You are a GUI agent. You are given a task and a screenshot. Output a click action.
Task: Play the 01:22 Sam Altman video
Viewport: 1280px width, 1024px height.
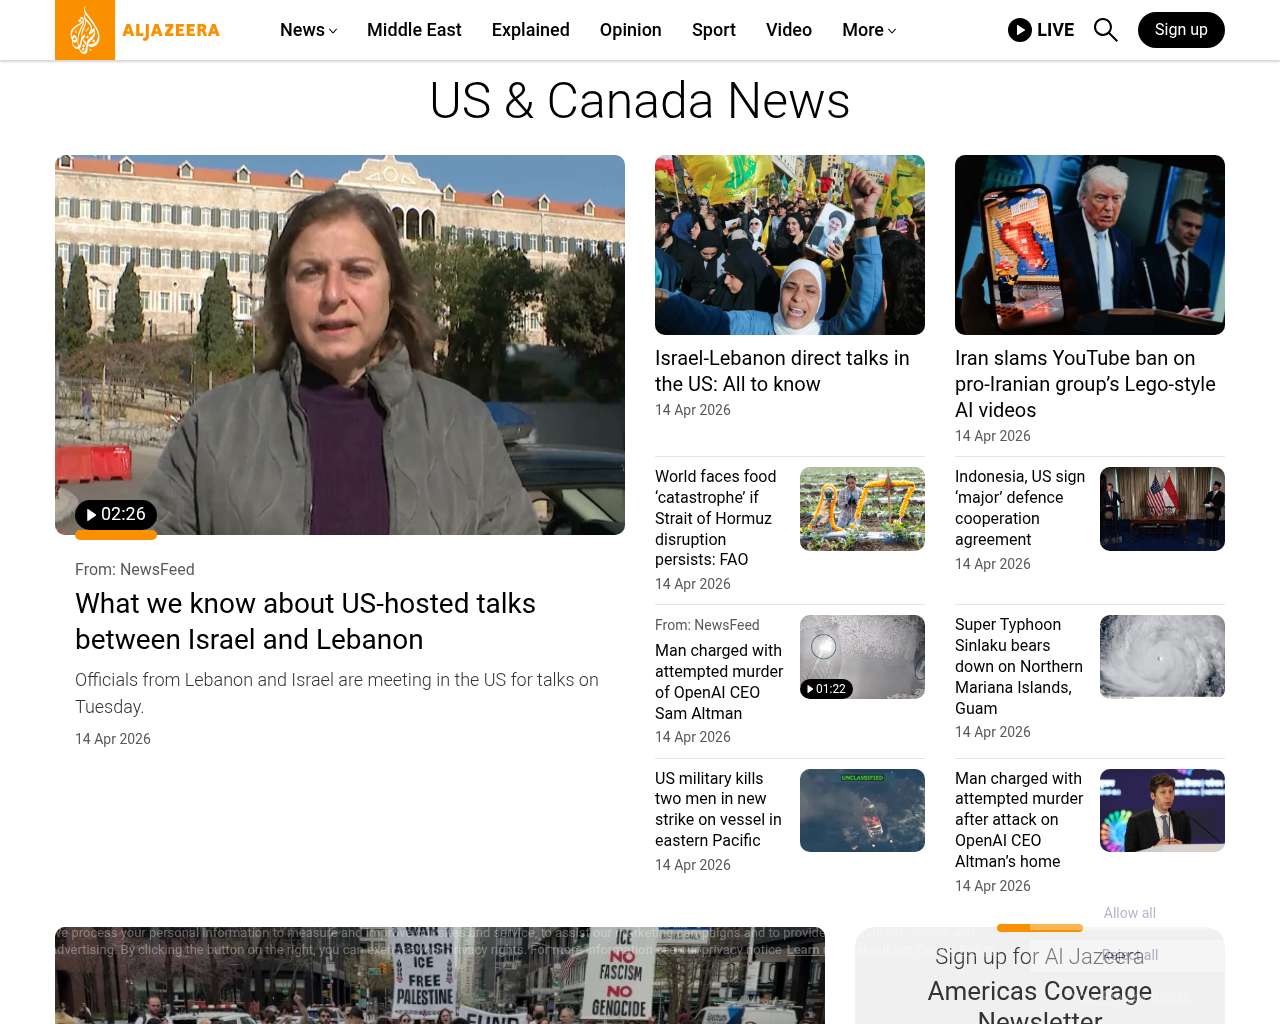click(826, 689)
